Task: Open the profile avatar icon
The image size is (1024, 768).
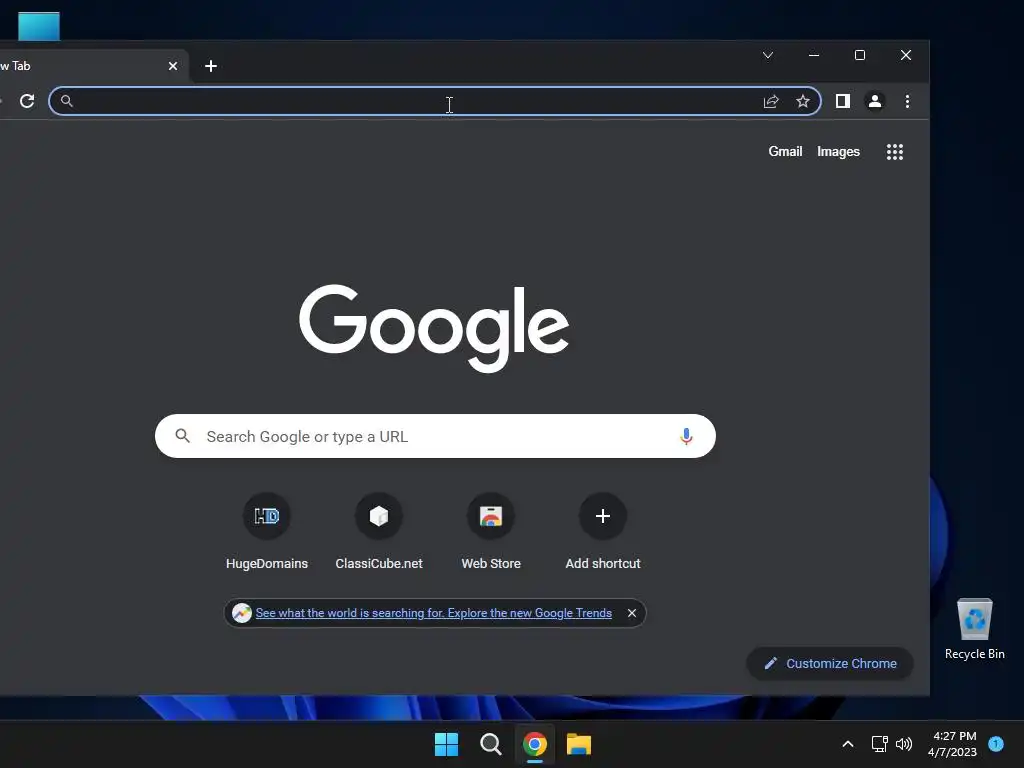Action: click(874, 101)
